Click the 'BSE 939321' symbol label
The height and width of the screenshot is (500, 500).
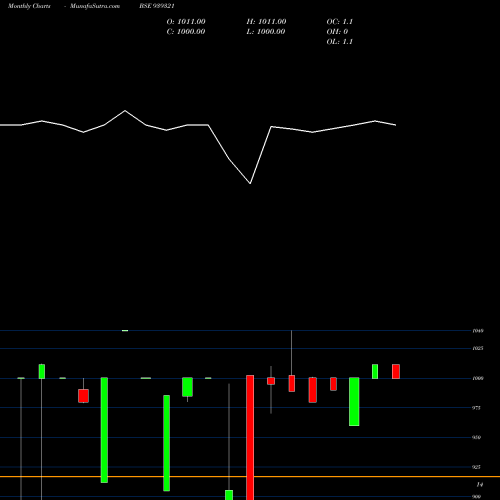(157, 6)
